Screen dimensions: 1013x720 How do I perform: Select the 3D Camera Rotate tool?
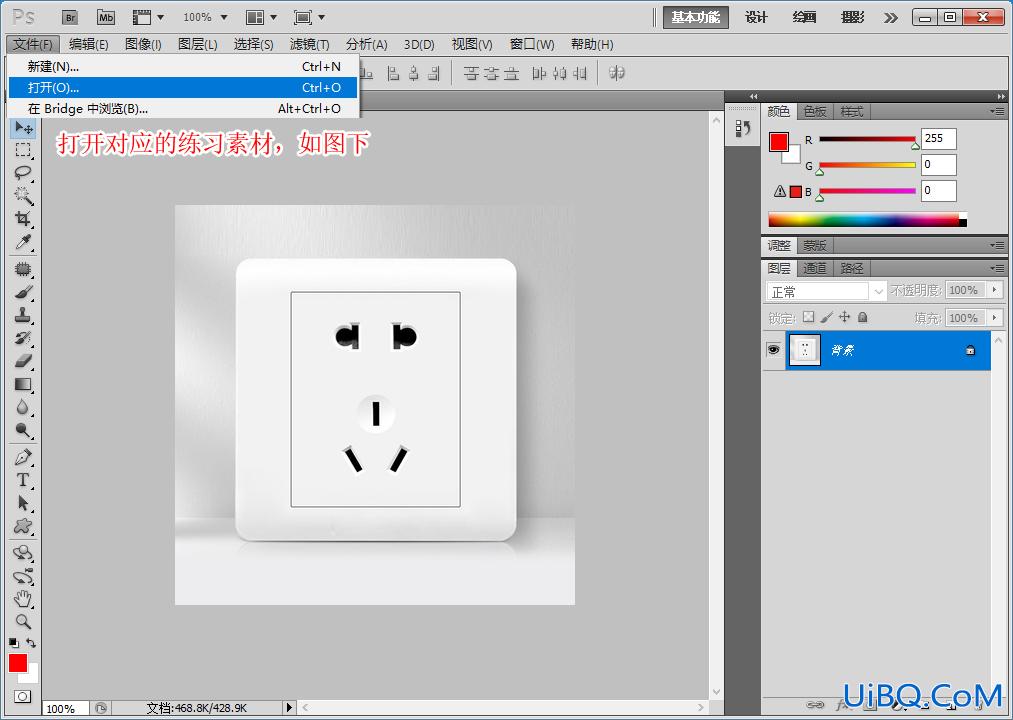(23, 575)
